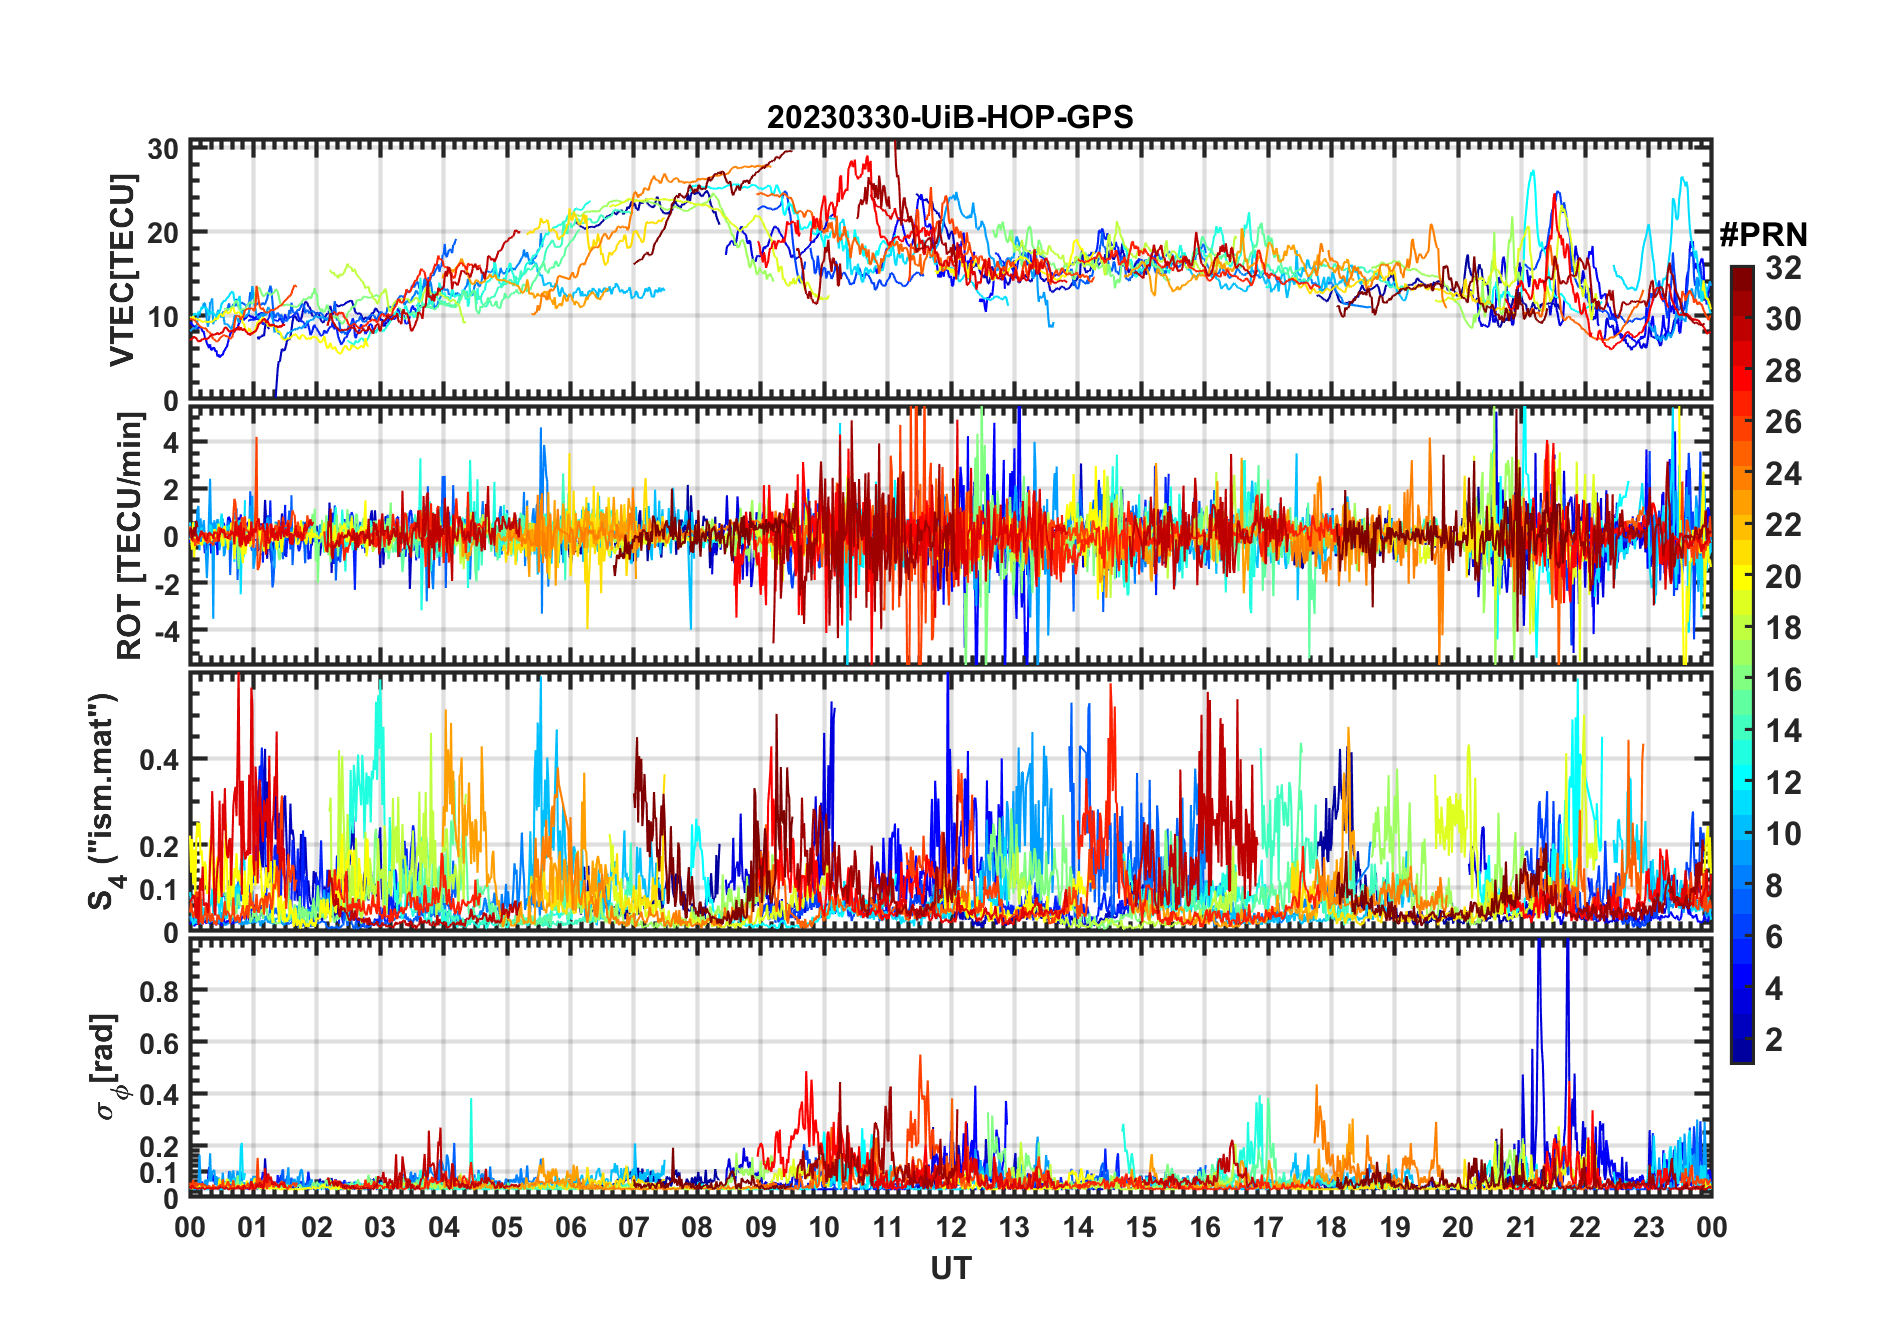This screenshot has height=1330, width=1902.
Task: Click the #PRN colorbar title
Action: (1763, 235)
